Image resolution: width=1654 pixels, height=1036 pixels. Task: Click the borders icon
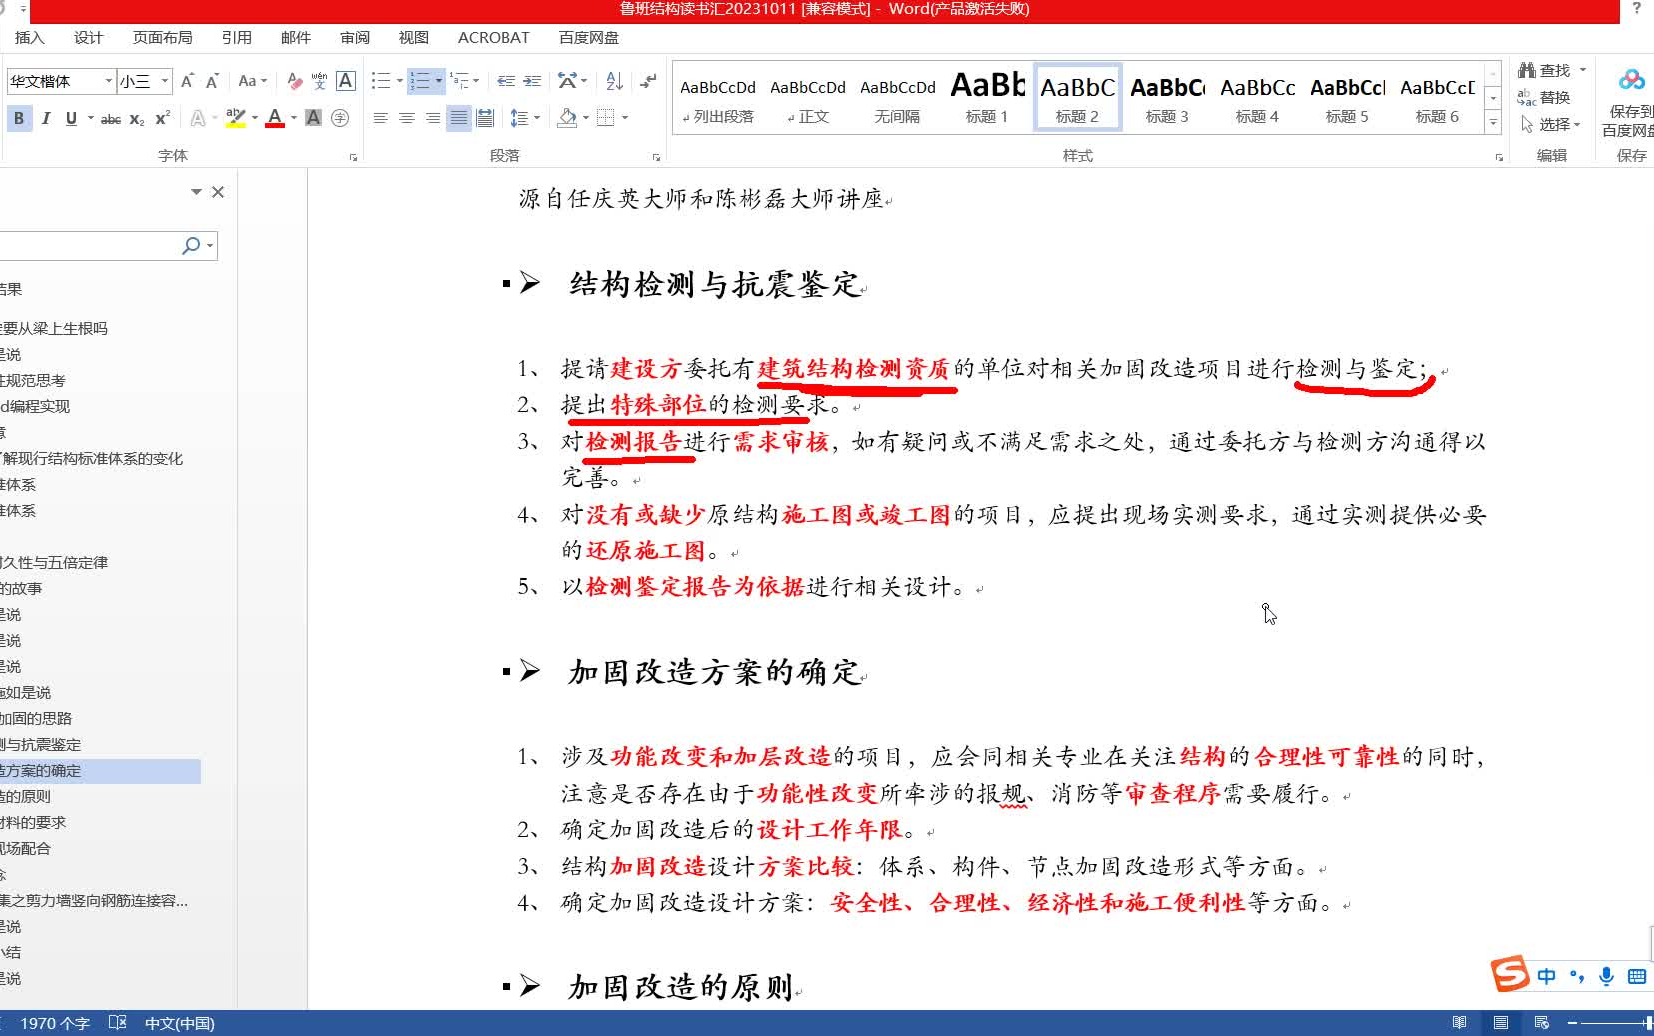pos(605,118)
